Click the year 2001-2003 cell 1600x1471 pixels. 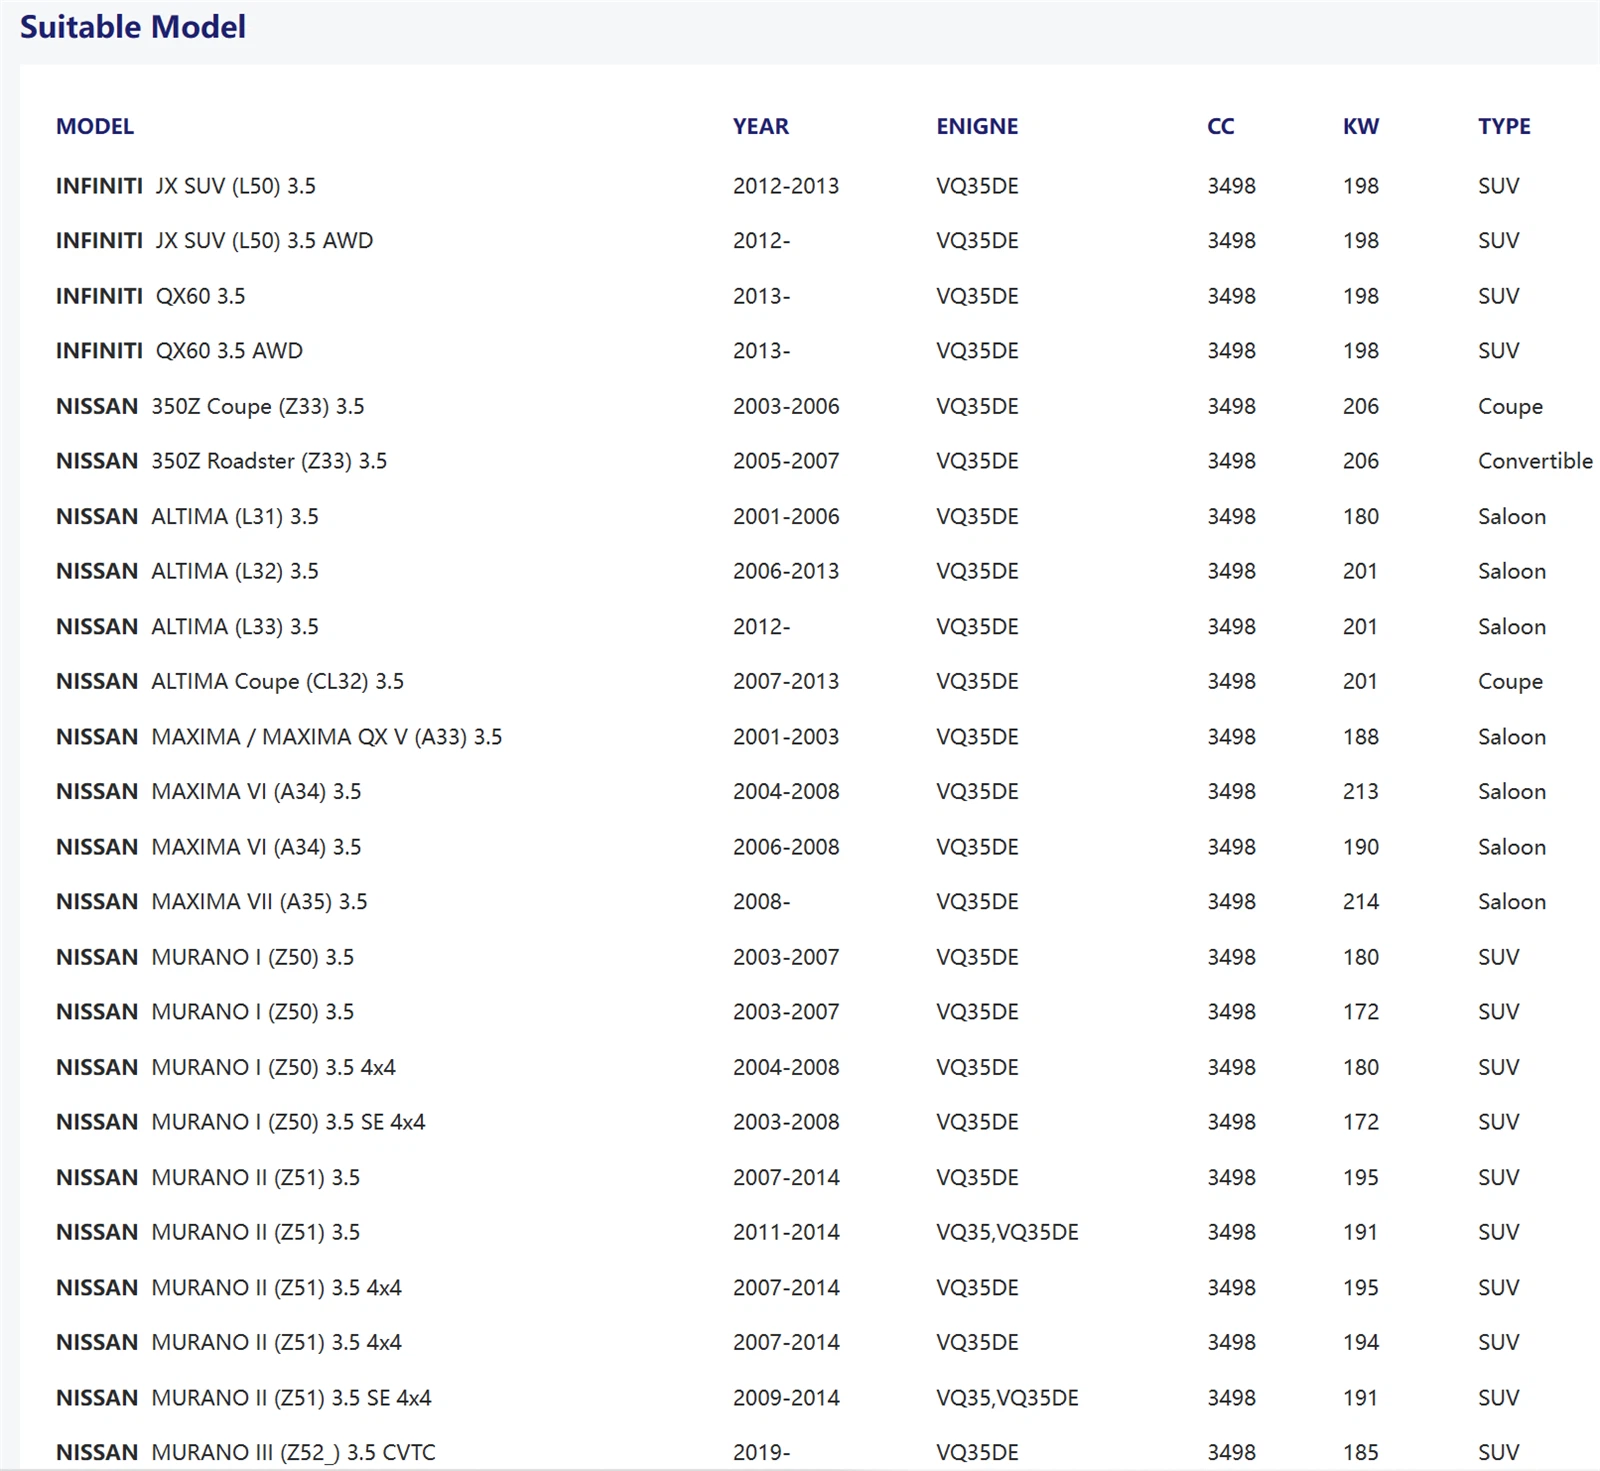click(786, 737)
